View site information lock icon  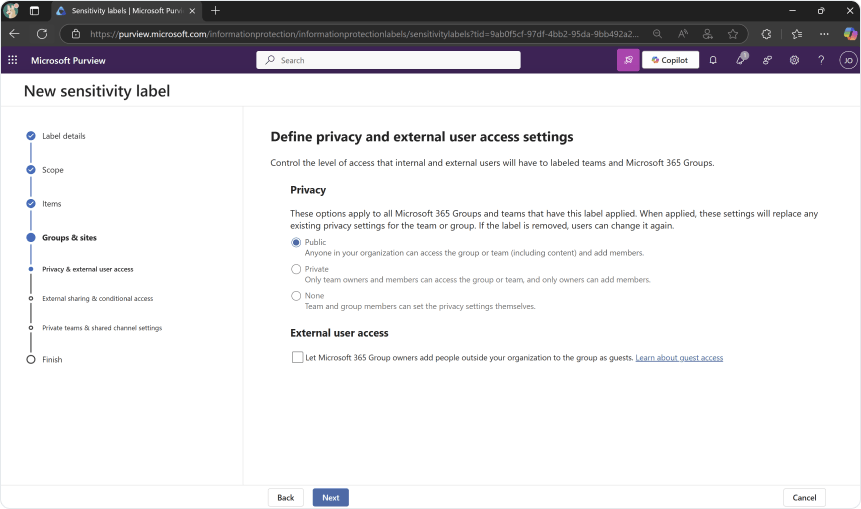[76, 34]
